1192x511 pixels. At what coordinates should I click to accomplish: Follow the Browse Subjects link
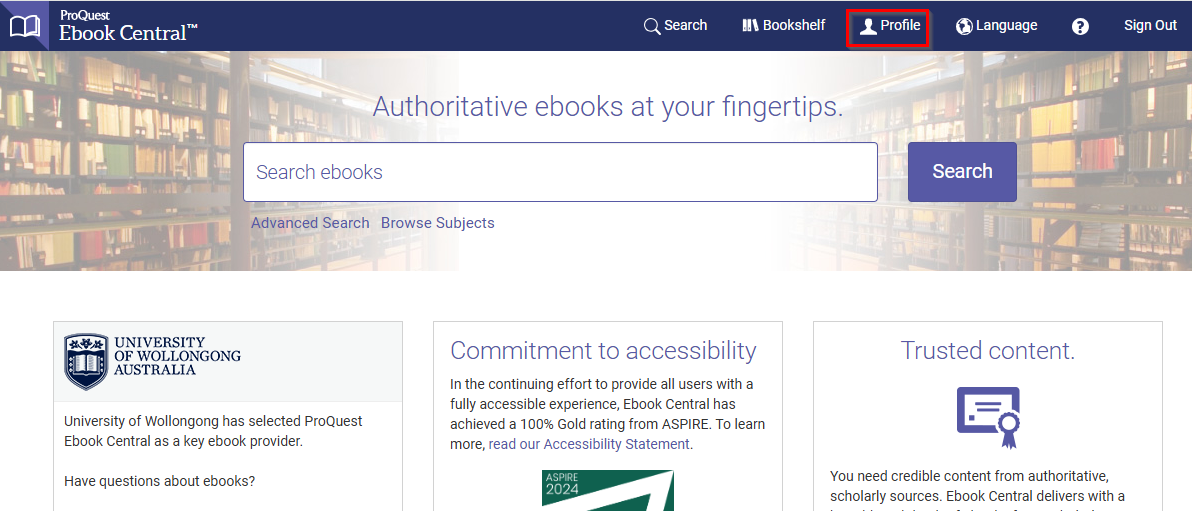437,223
